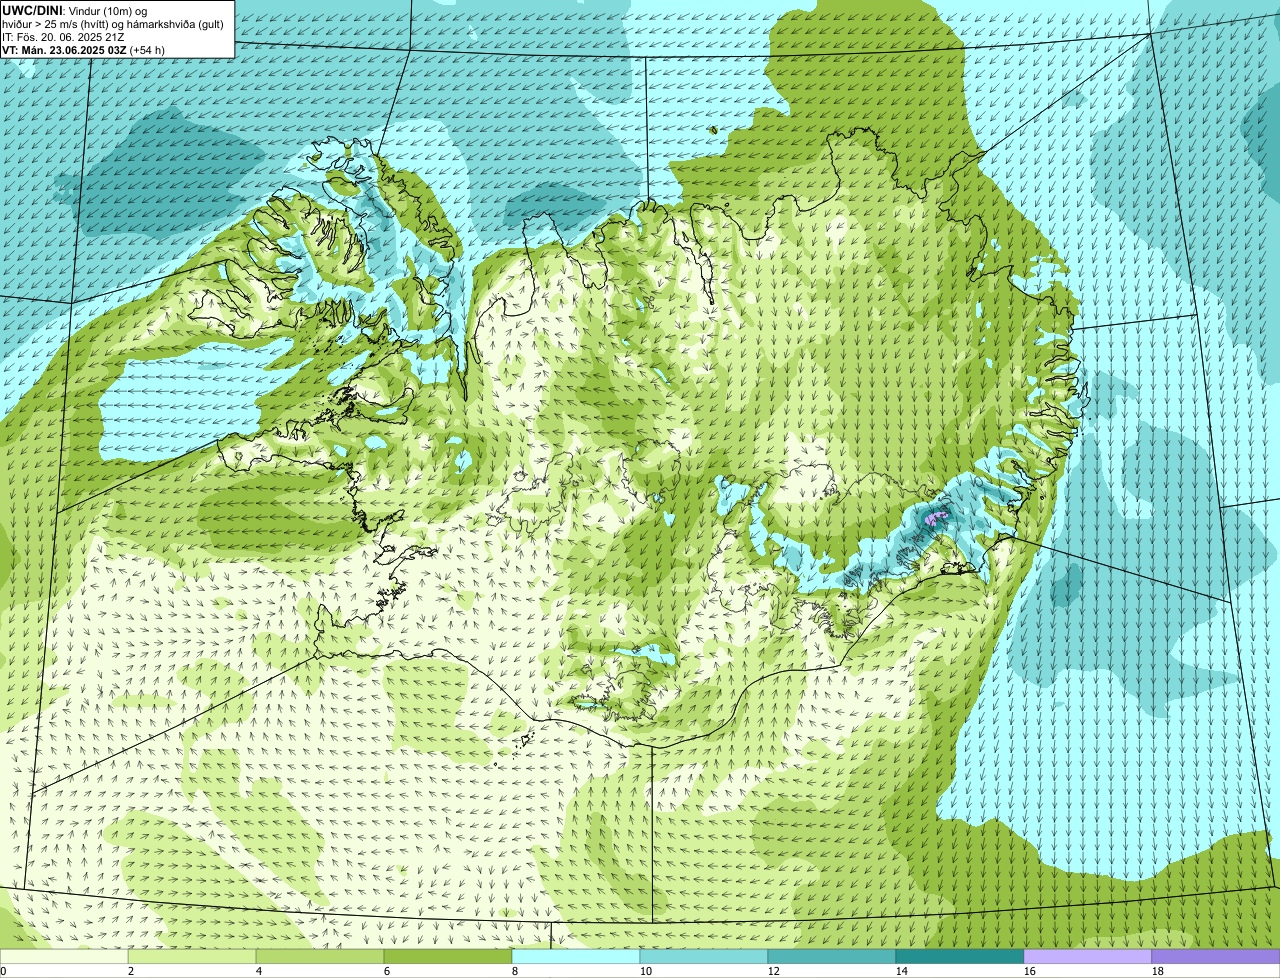Click the "UWC/DINI: Vindur (10m) og" title line
This screenshot has height=978, width=1280.
pyautogui.click(x=75, y=10)
